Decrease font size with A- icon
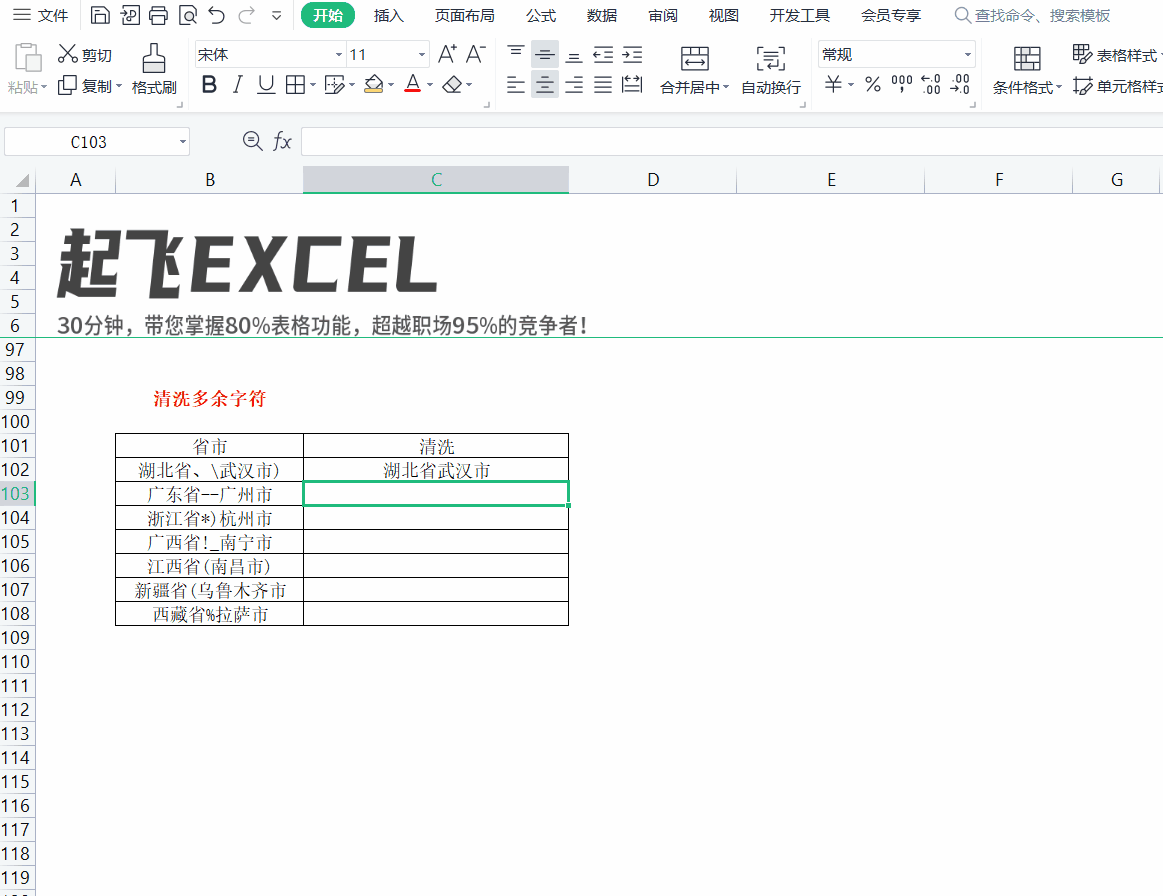The width and height of the screenshot is (1163, 896). pyautogui.click(x=475, y=54)
